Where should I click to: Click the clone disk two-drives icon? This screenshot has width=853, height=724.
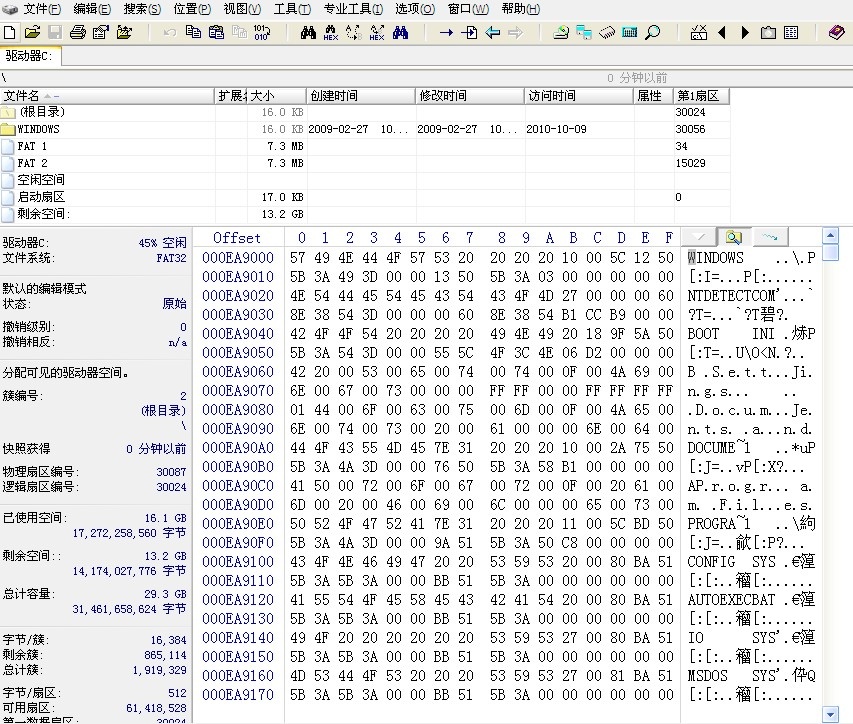[584, 33]
